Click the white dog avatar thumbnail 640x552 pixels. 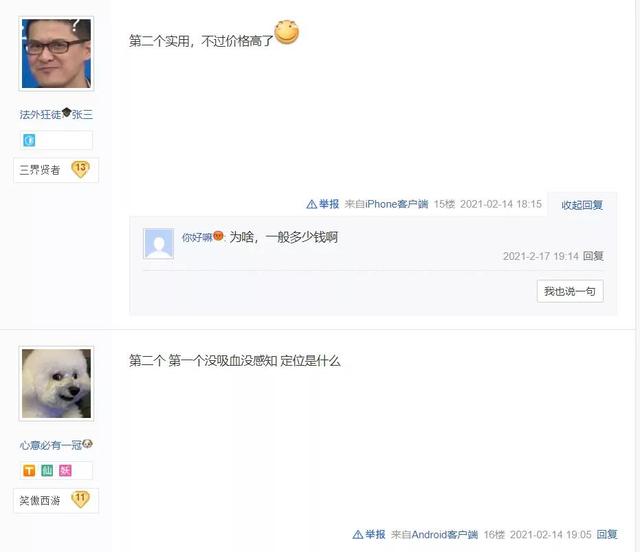(x=56, y=383)
